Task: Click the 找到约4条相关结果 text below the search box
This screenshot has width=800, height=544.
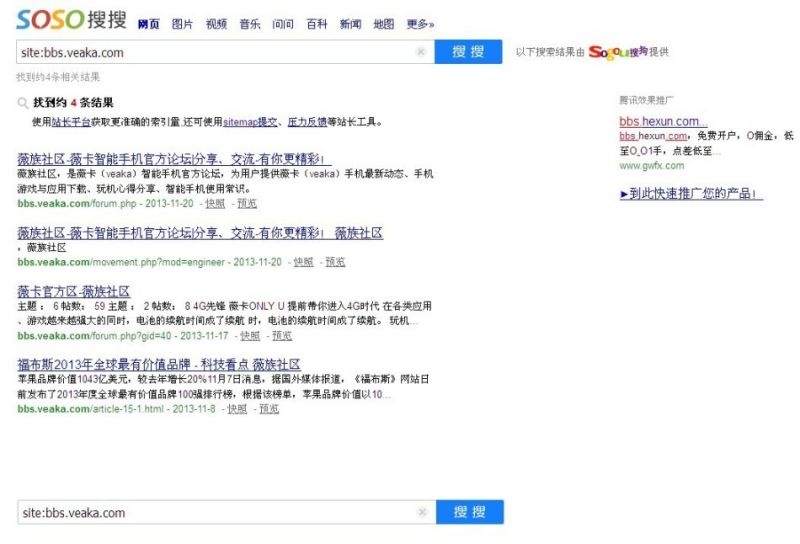Action: click(x=58, y=77)
